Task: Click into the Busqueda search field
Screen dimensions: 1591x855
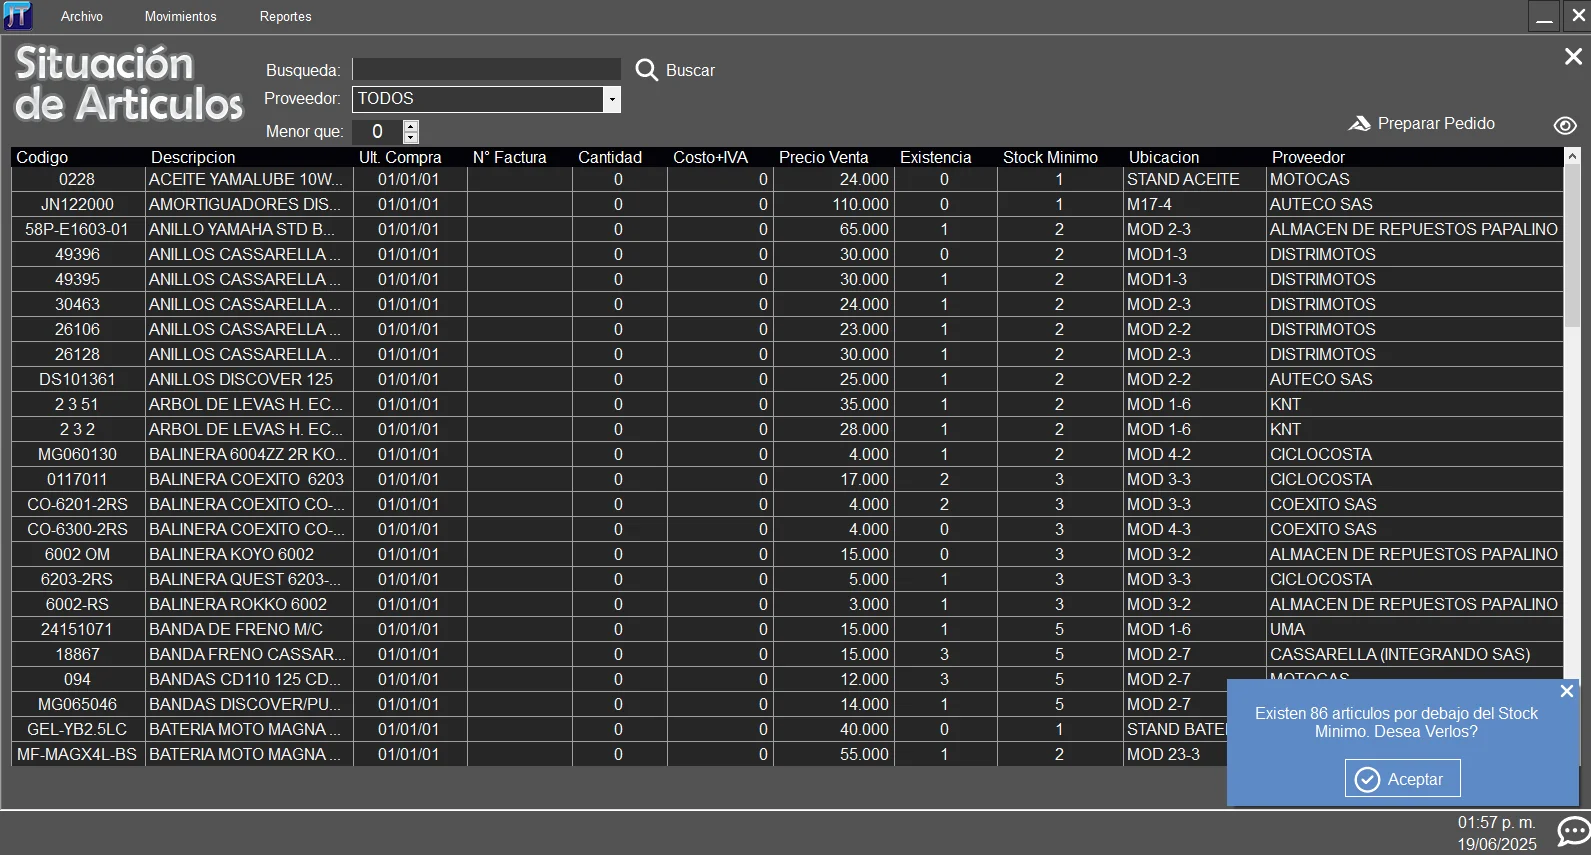Action: [x=487, y=70]
